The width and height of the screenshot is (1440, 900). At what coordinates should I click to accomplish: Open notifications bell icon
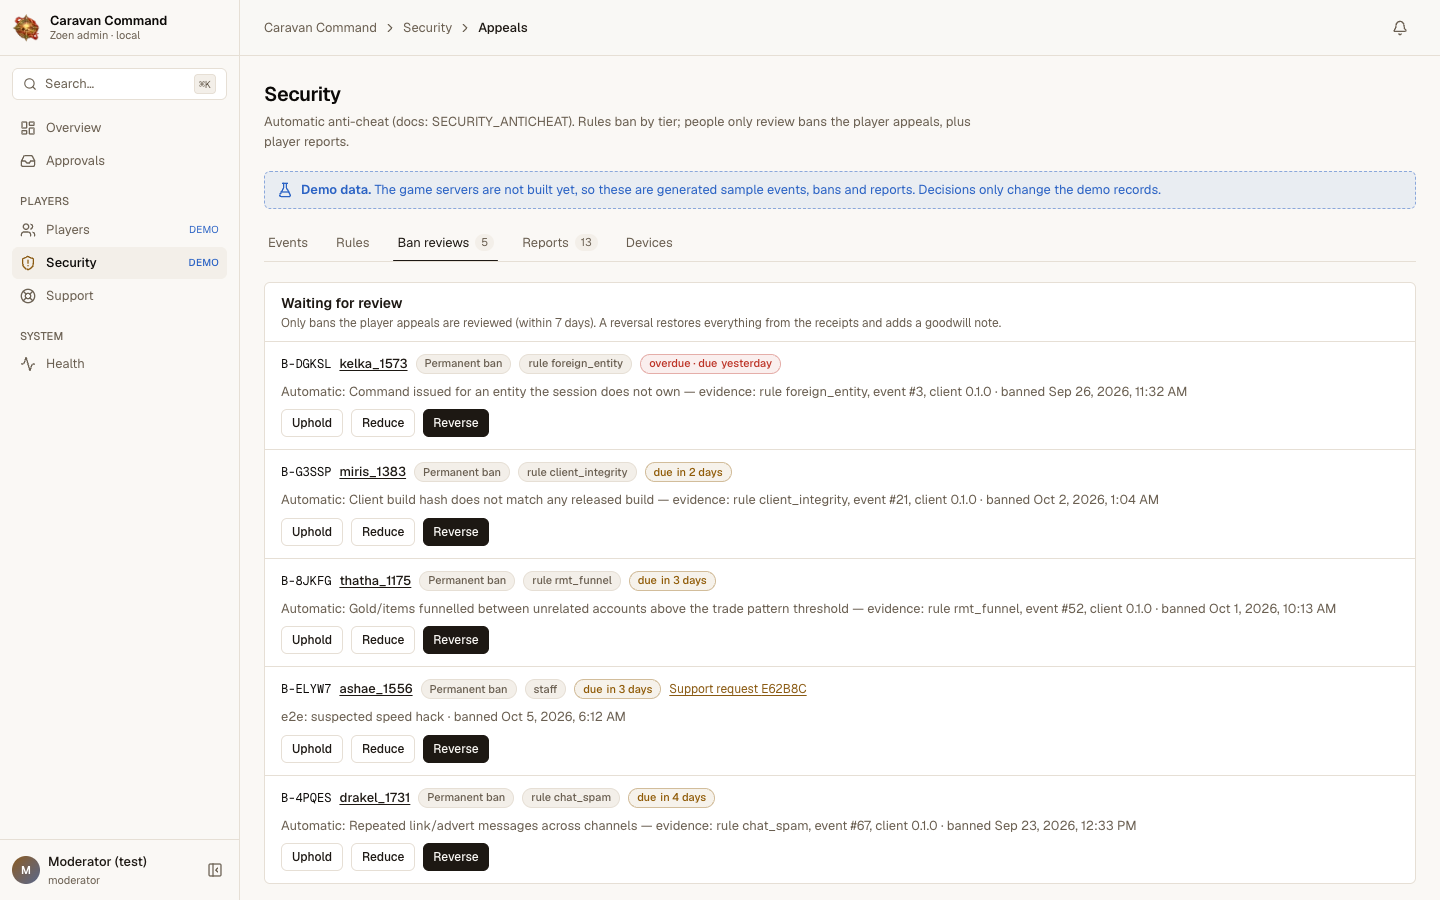(1400, 28)
